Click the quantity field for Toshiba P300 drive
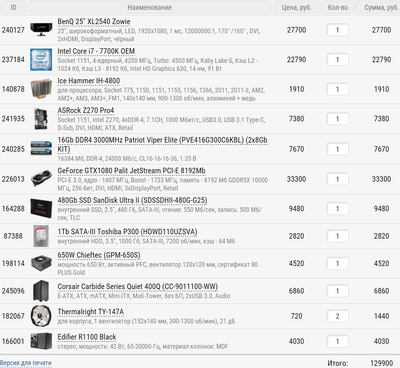 pos(337,236)
